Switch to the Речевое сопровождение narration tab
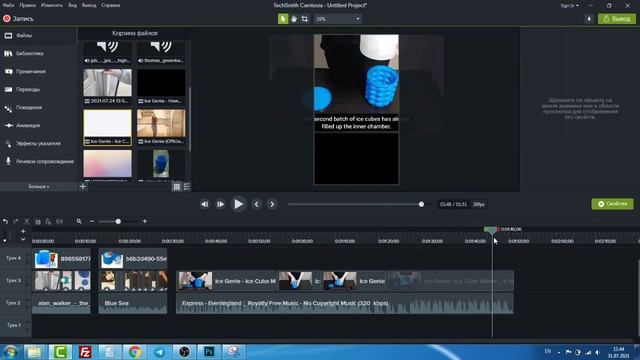The height and width of the screenshot is (360, 640). [x=38, y=161]
